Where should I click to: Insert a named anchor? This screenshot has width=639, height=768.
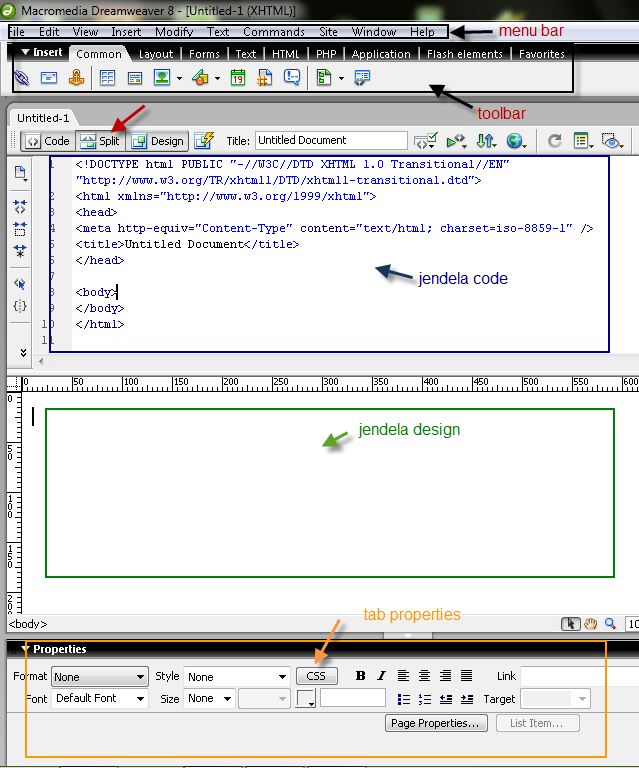76,77
